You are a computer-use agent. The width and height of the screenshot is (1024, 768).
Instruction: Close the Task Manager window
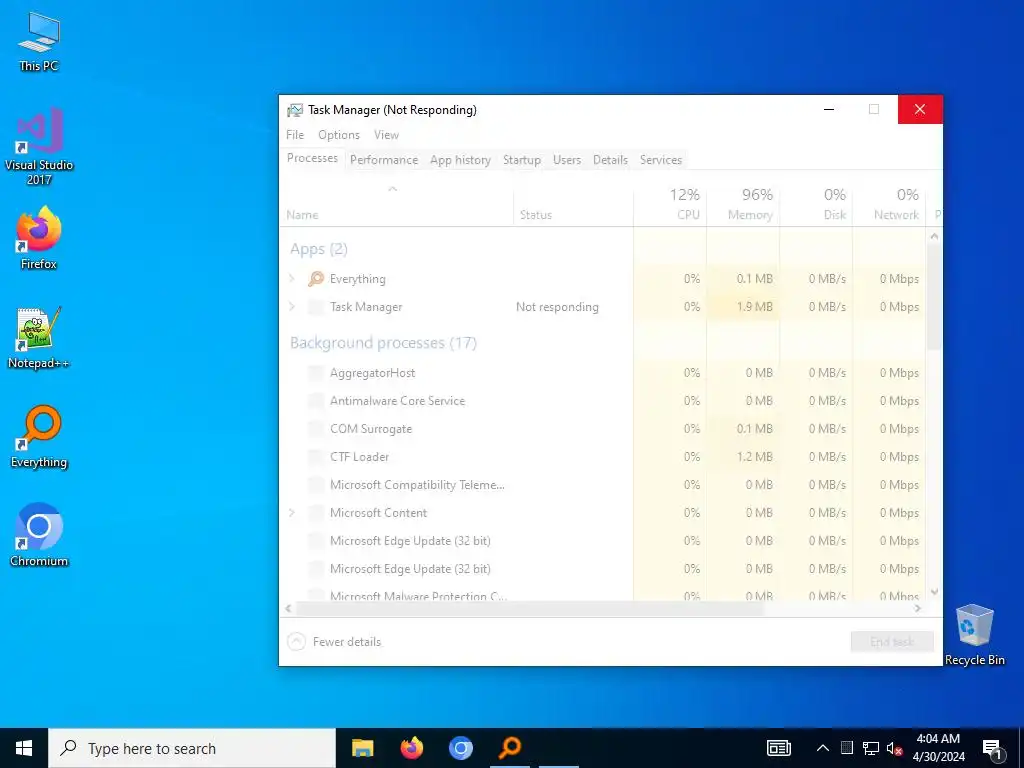click(920, 109)
